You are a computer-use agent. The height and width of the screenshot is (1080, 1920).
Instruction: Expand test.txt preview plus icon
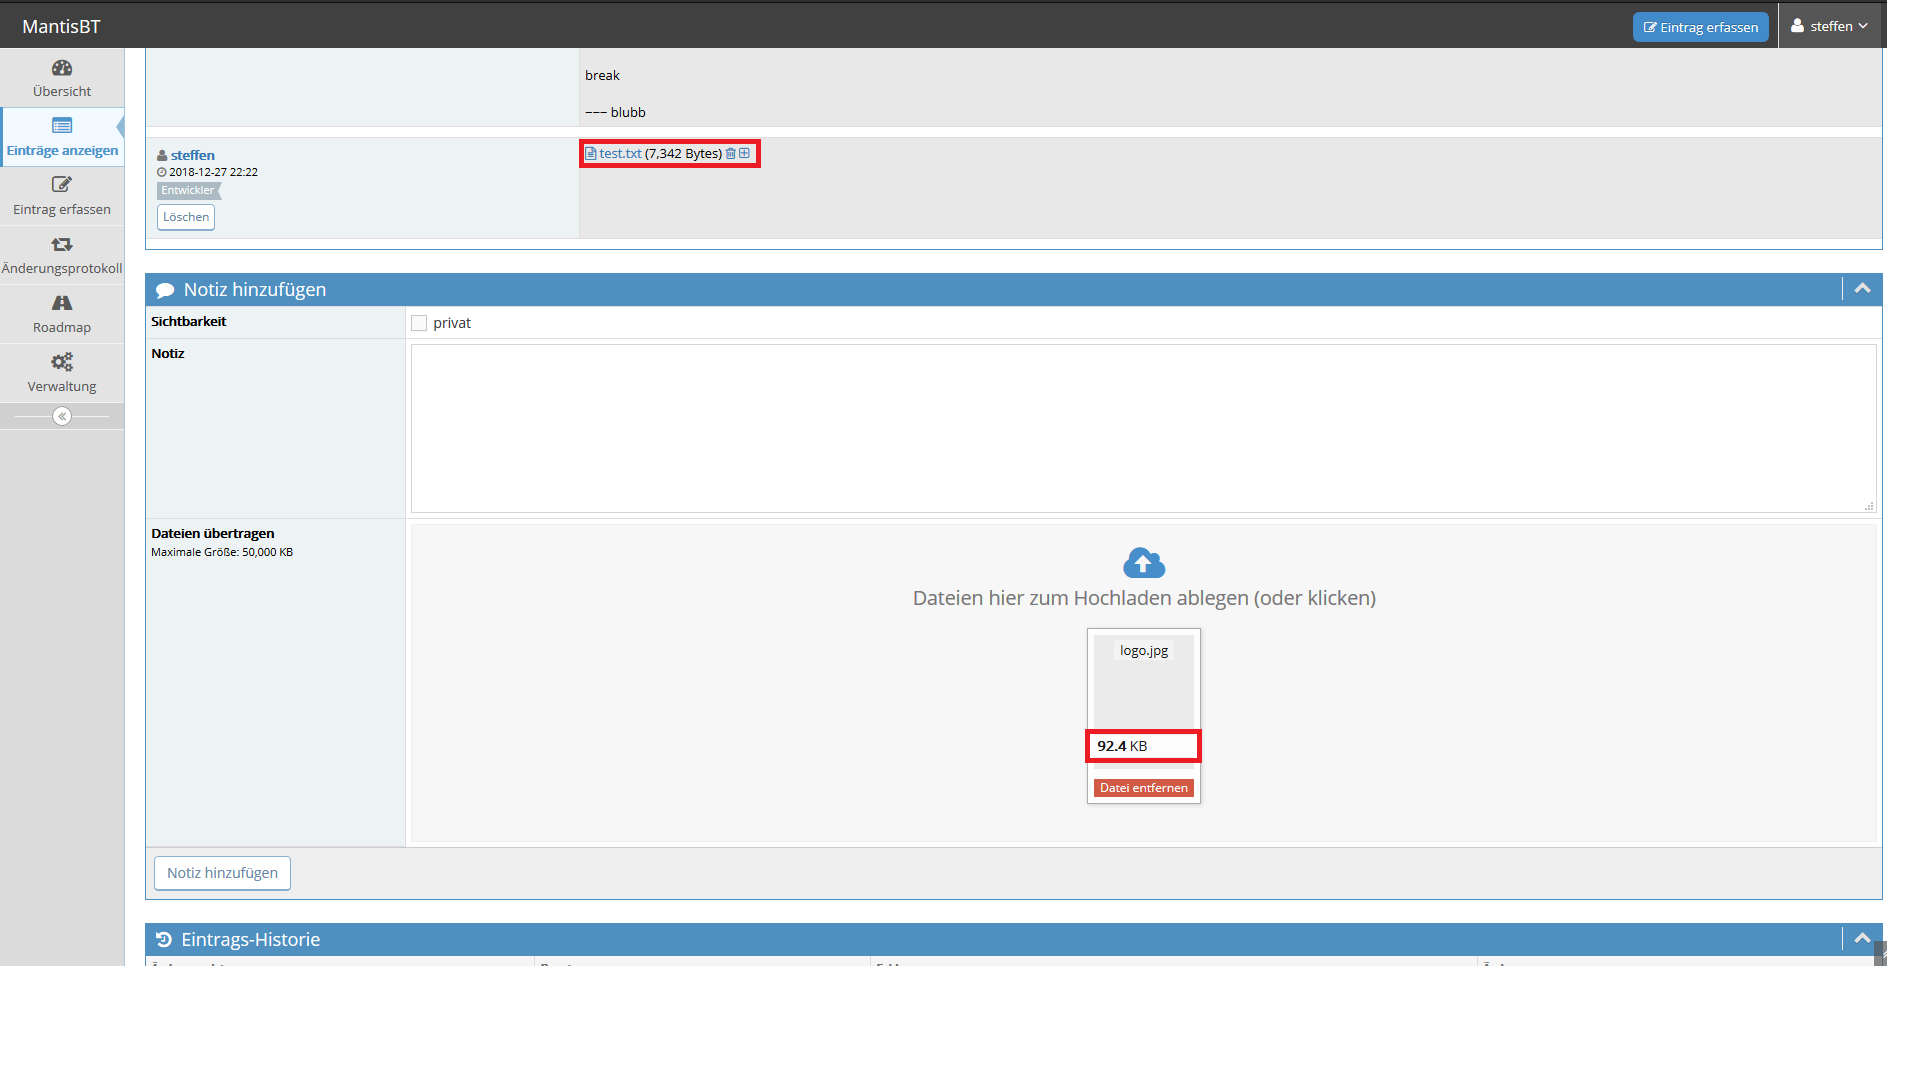click(x=744, y=153)
